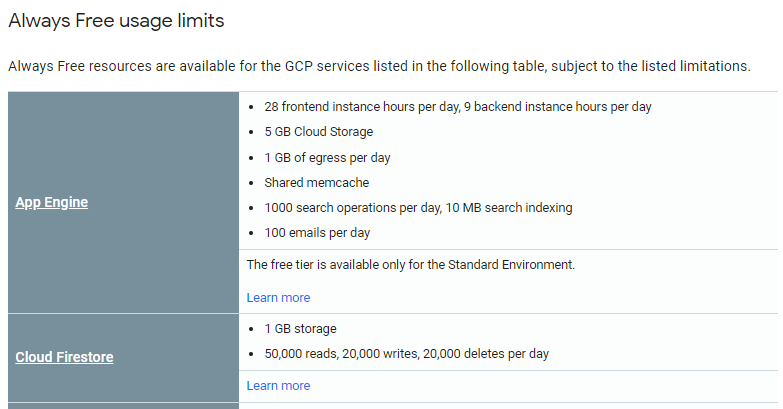Click the 50,000 reads Firestore limit line
This screenshot has height=409, width=783.
406,354
